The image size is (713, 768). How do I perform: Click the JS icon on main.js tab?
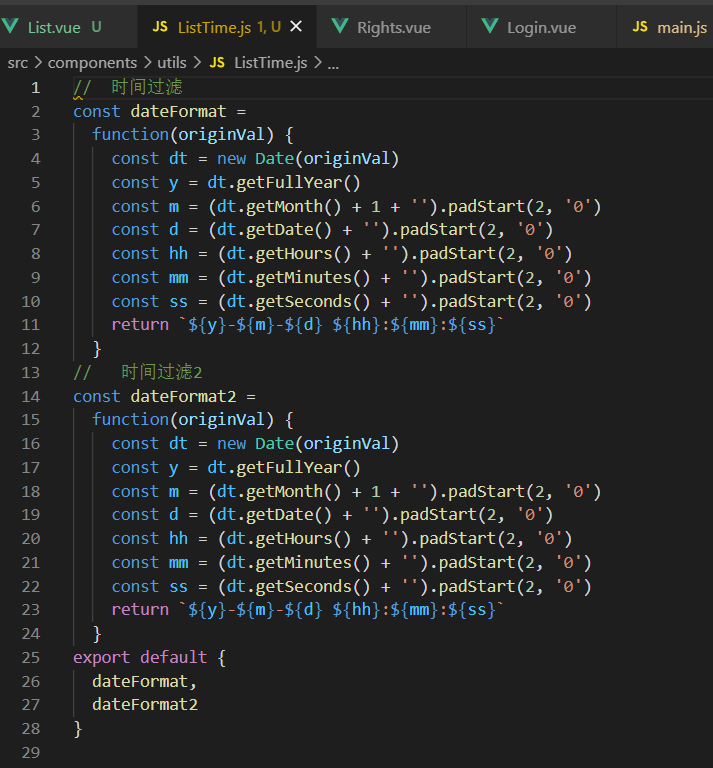coord(641,27)
